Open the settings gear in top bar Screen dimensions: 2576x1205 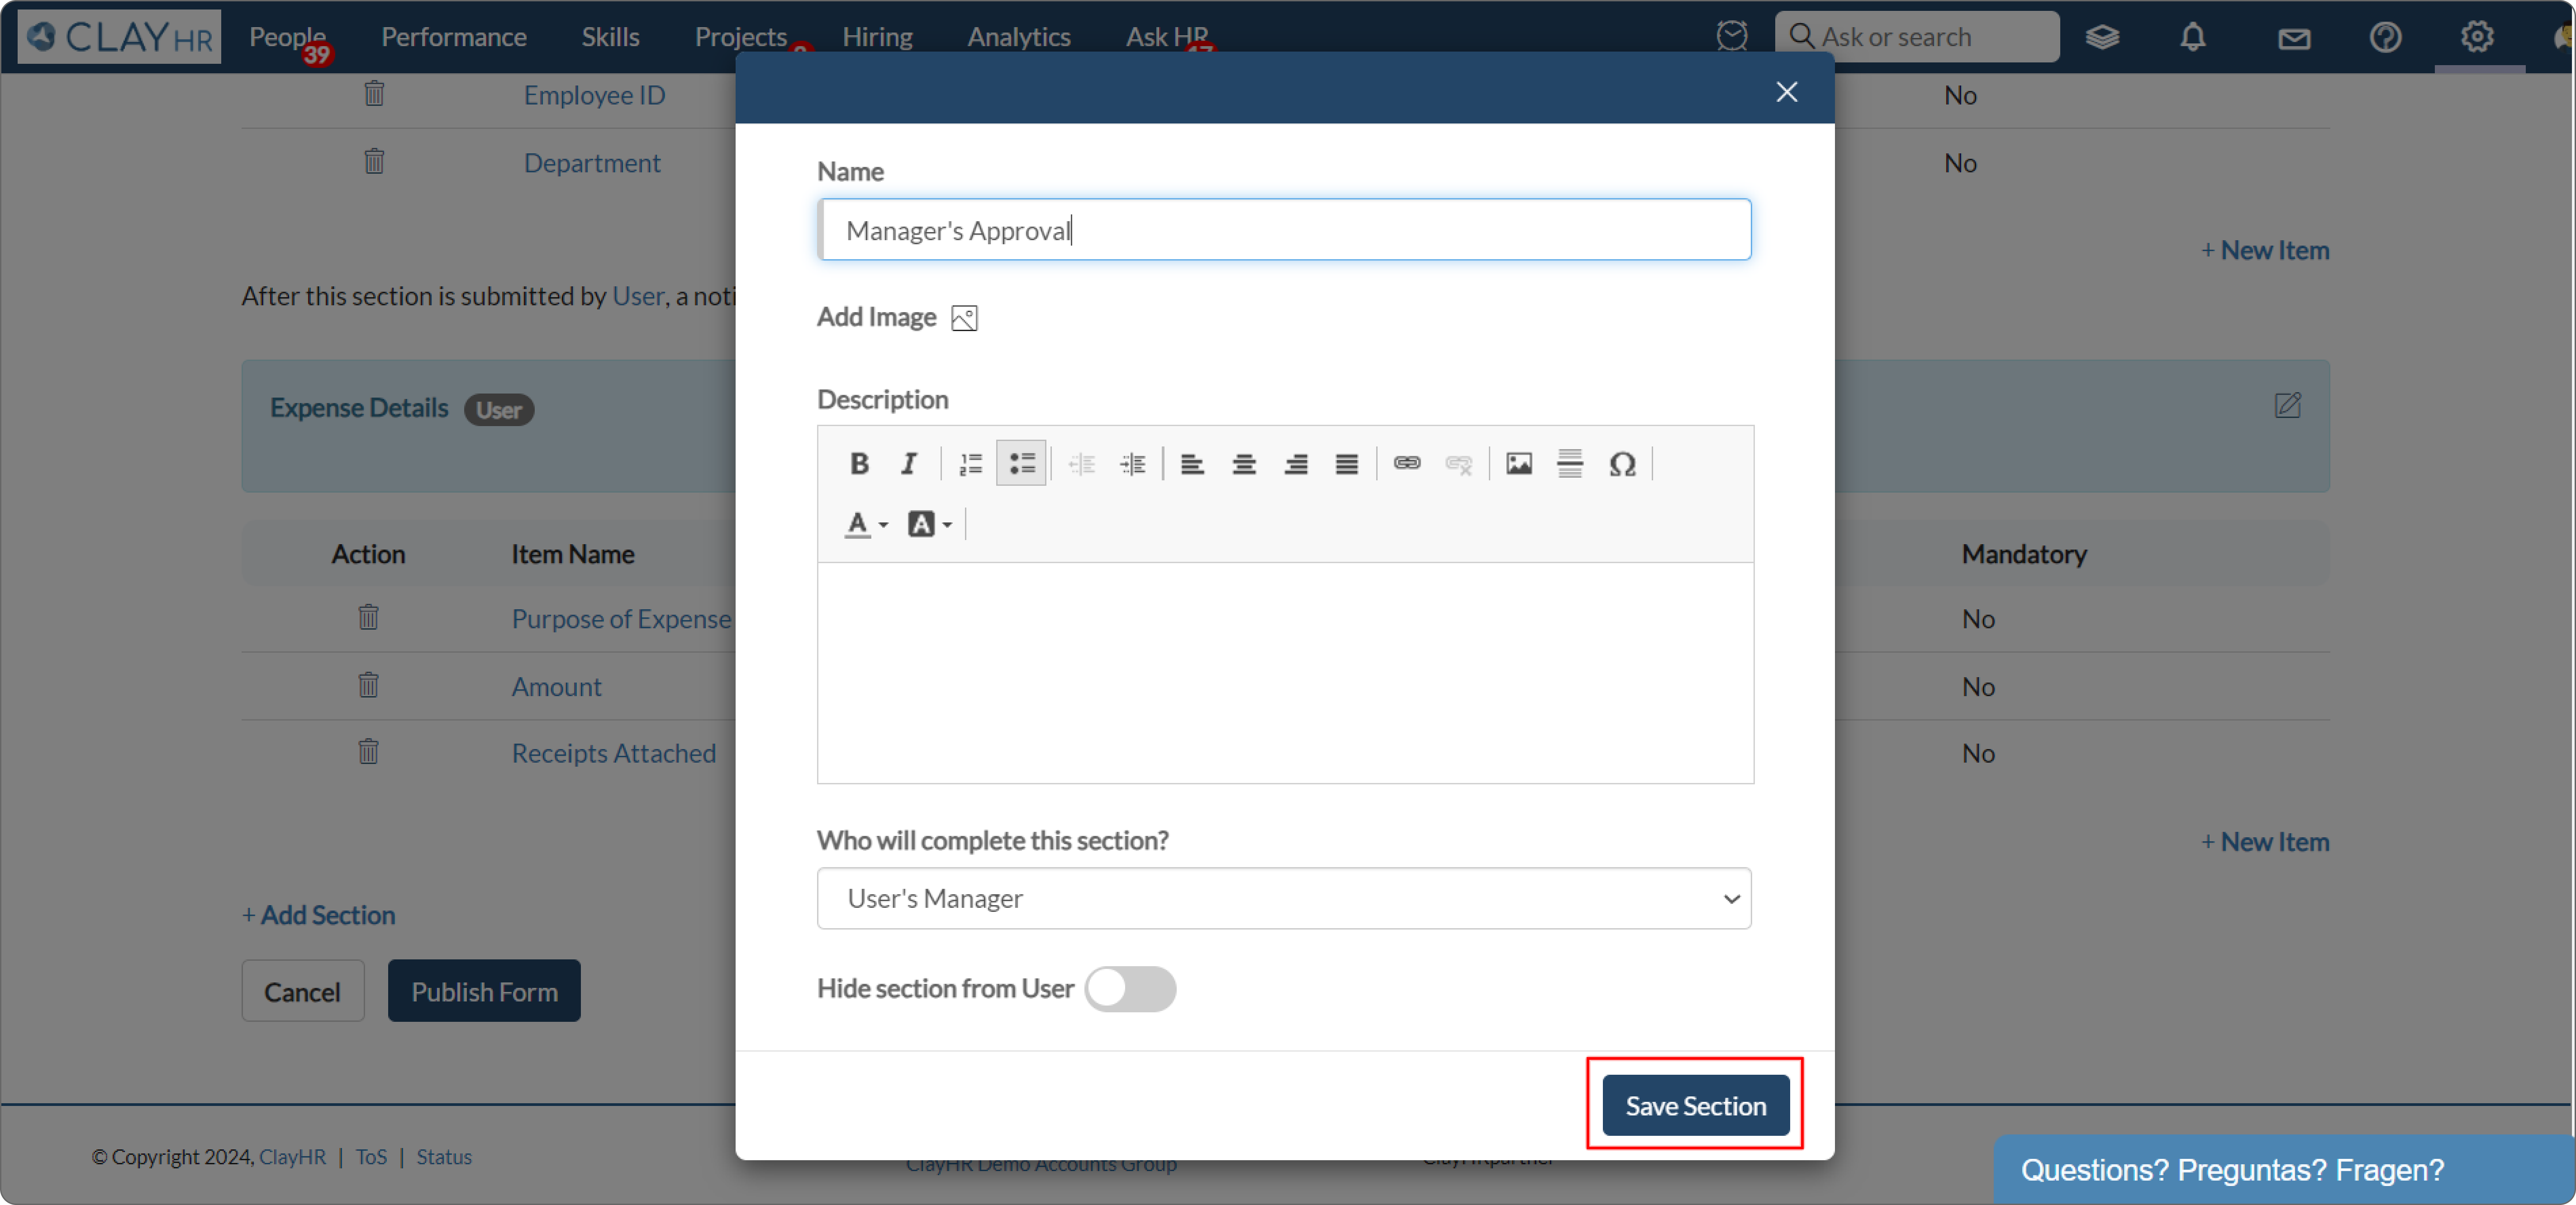tap(2476, 37)
